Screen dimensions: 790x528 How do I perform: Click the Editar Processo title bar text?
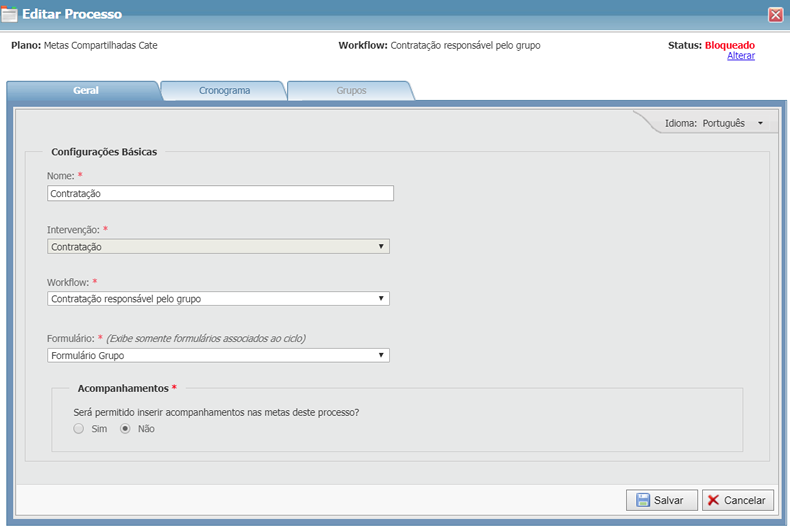[72, 14]
